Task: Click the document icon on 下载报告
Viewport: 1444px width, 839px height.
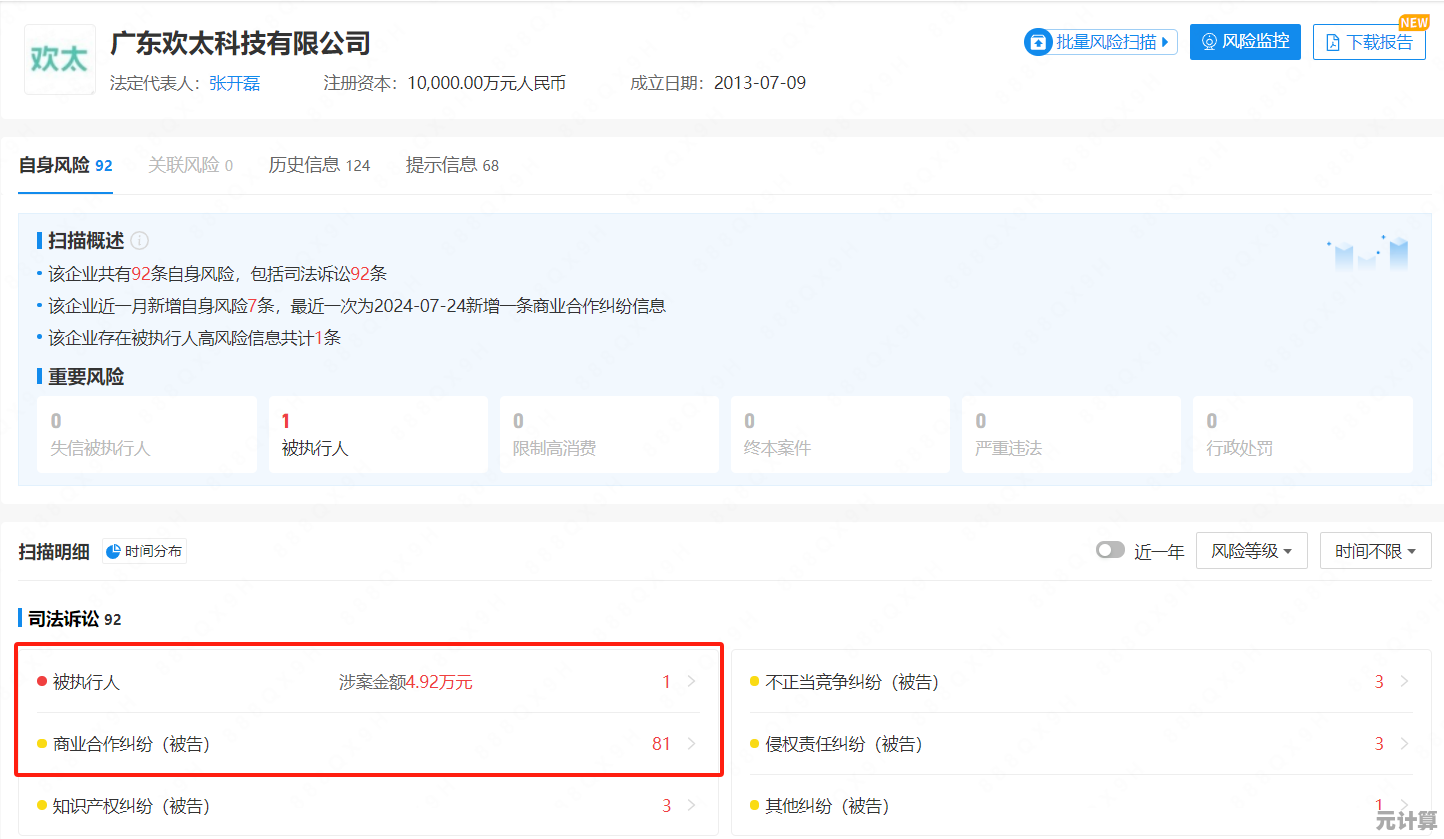Action: (1333, 42)
